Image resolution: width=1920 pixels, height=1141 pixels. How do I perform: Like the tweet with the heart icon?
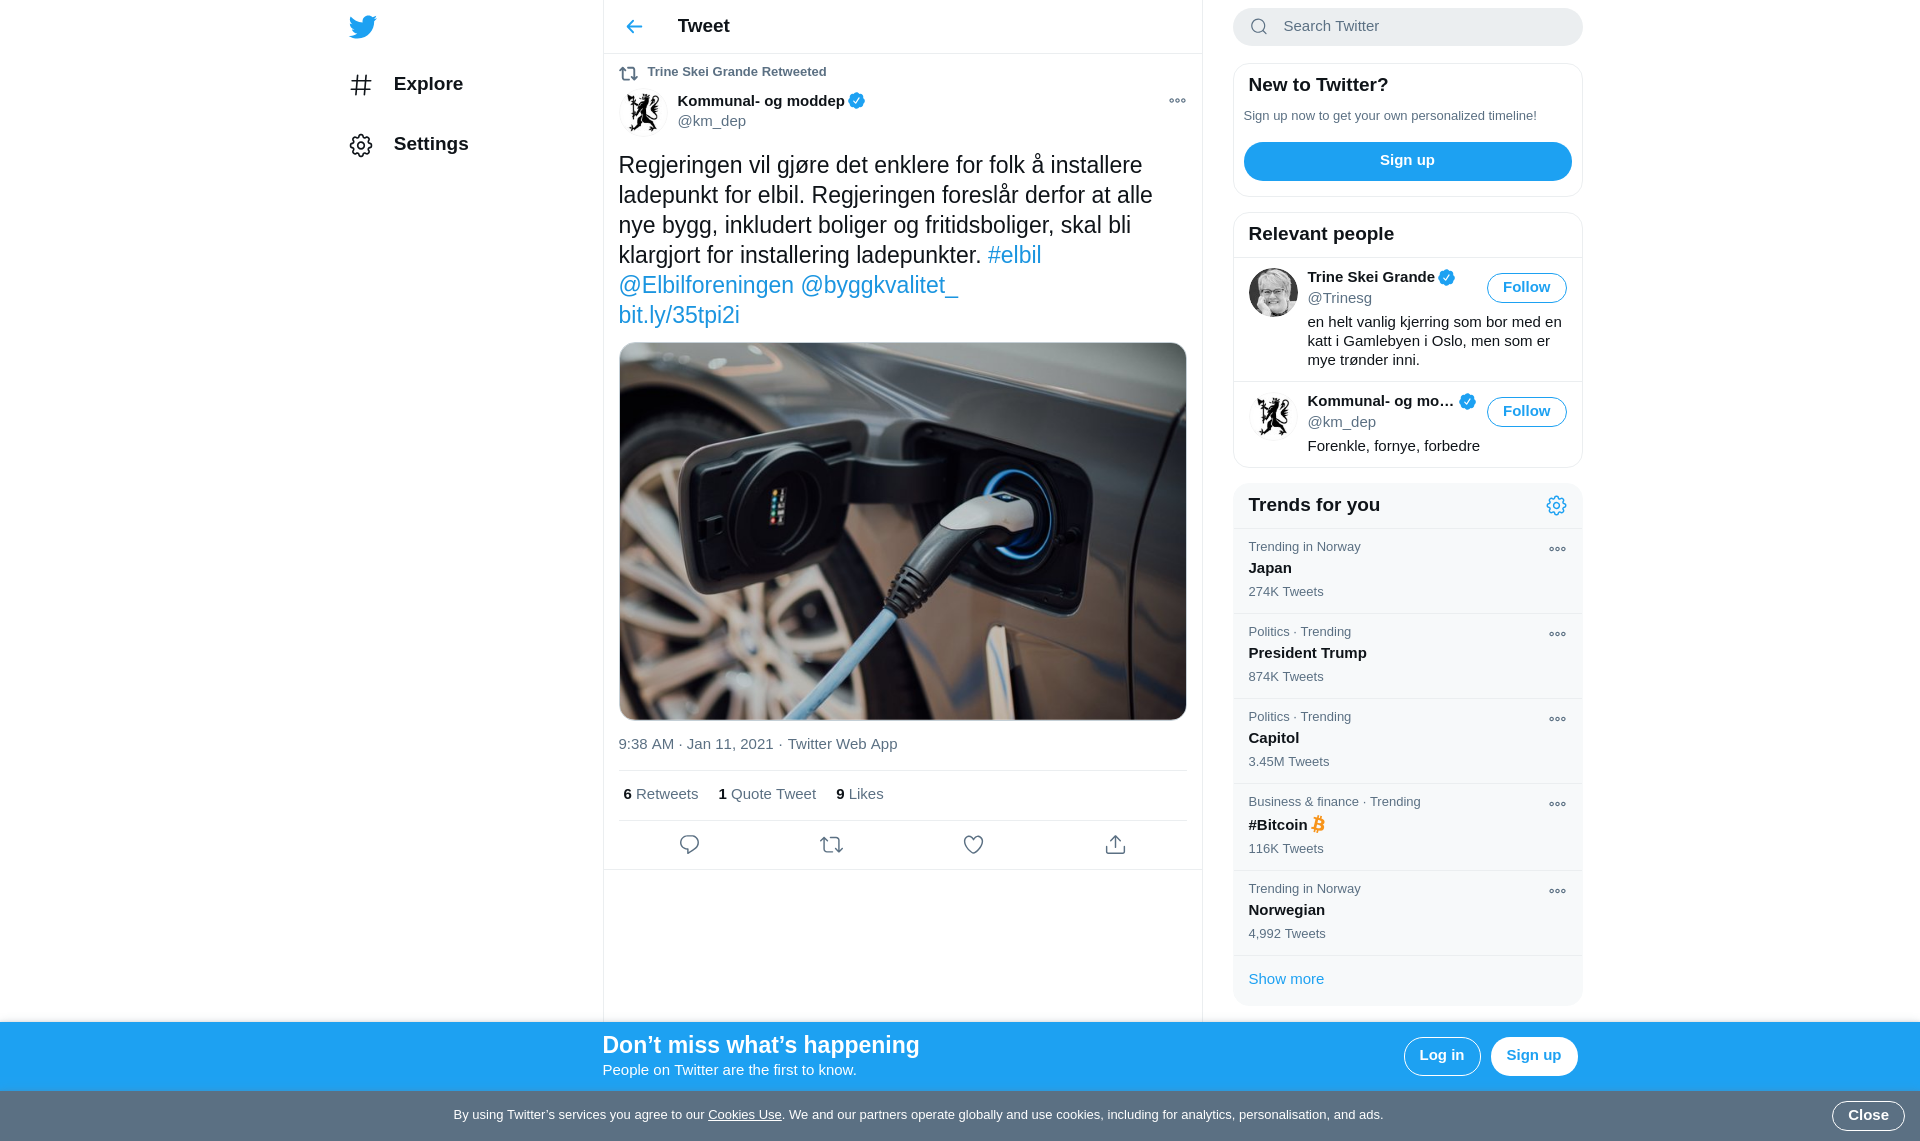[973, 845]
